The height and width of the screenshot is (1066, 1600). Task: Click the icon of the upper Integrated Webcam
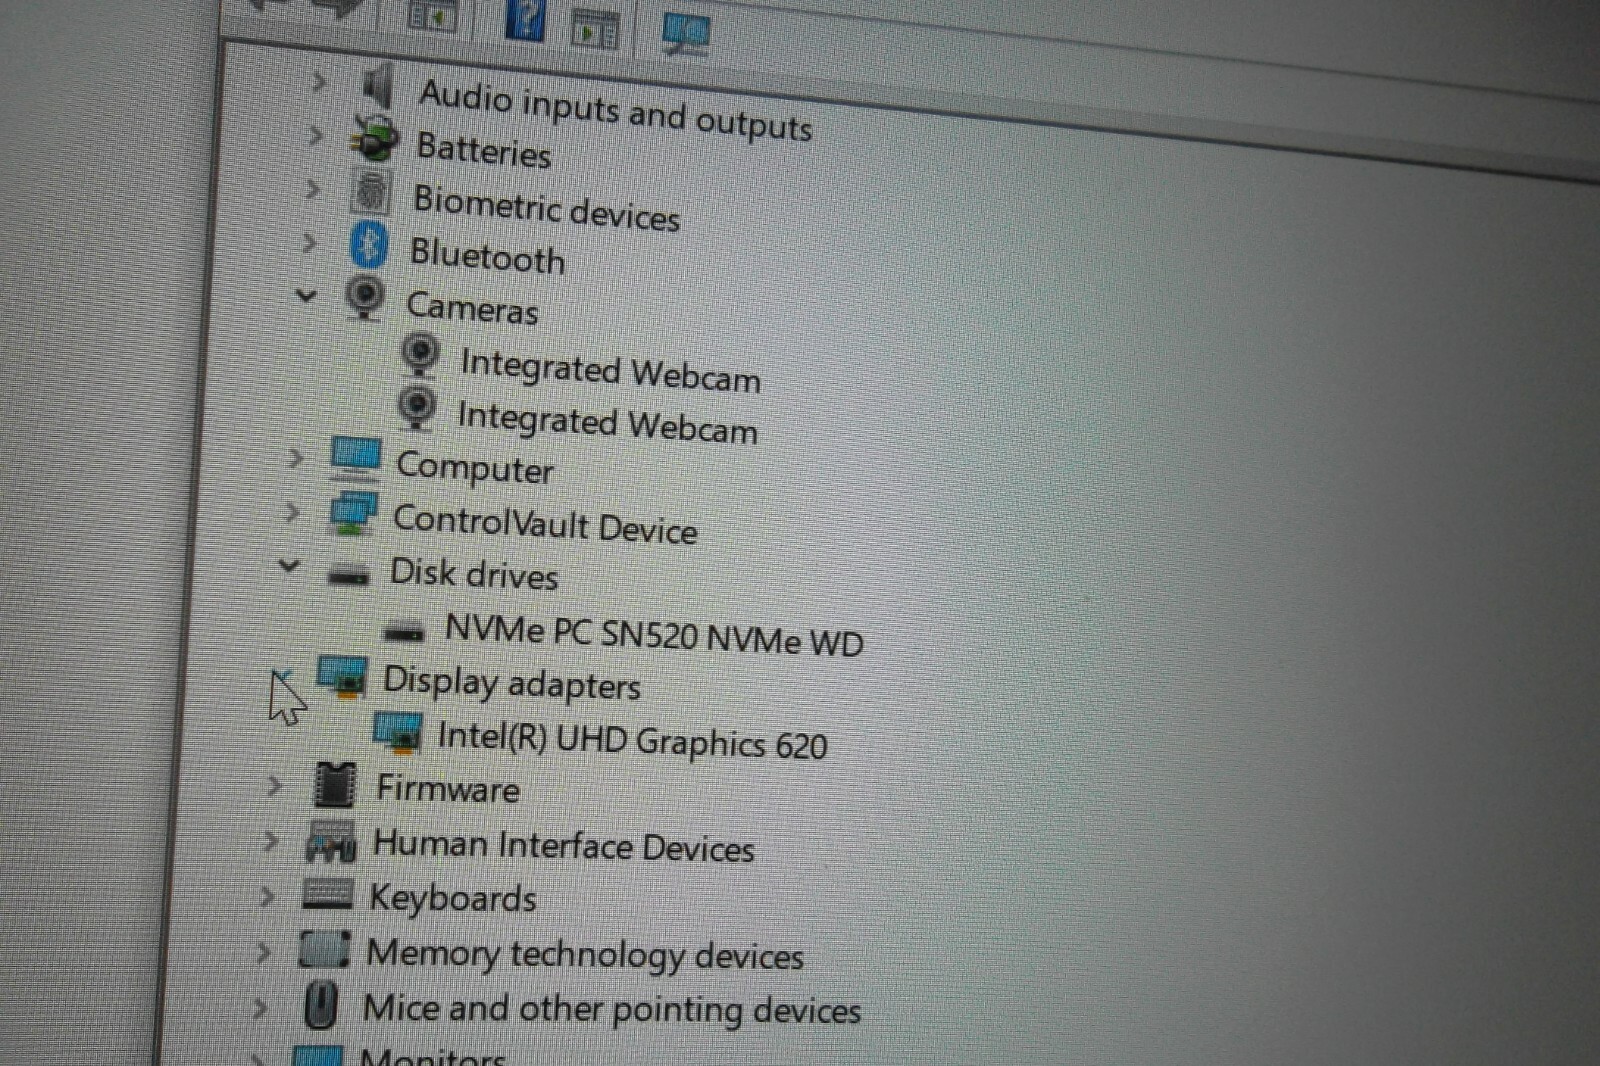click(x=419, y=354)
